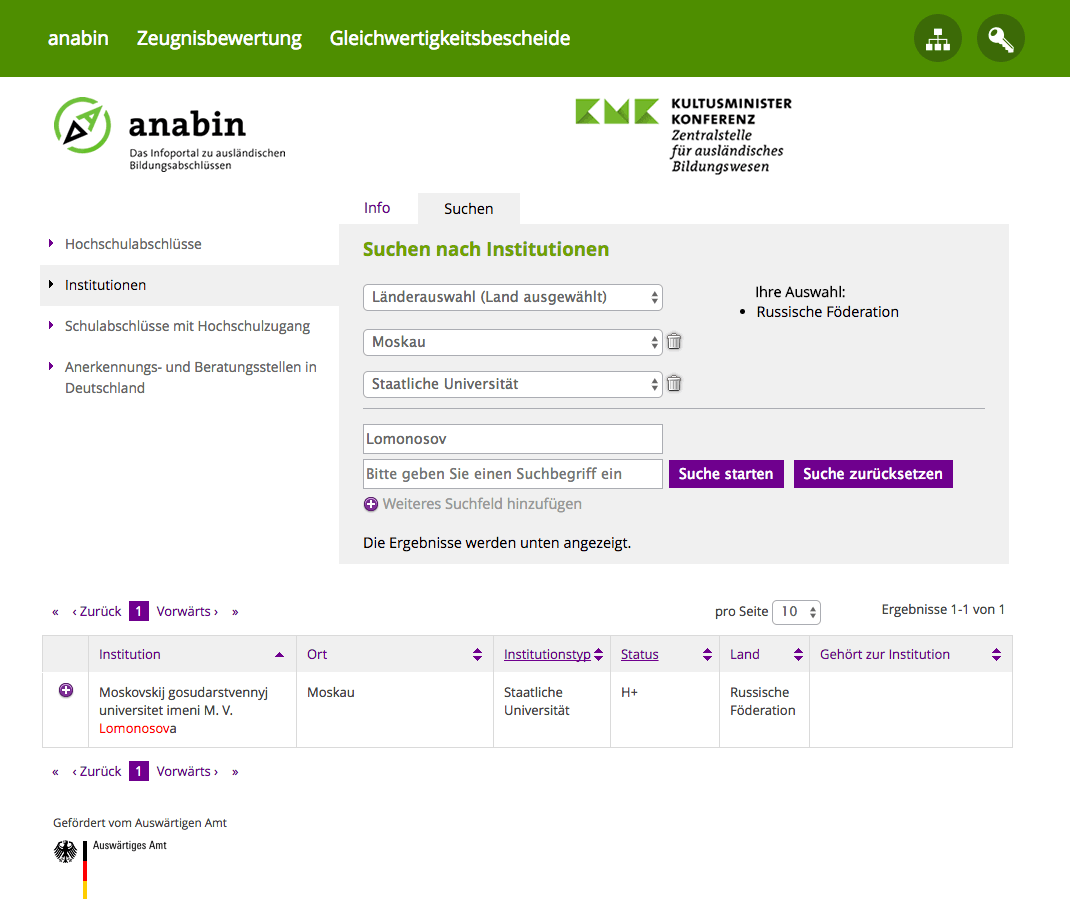Screen dimensions: 1070x899
Task: Click the key login icon
Action: 1000,39
